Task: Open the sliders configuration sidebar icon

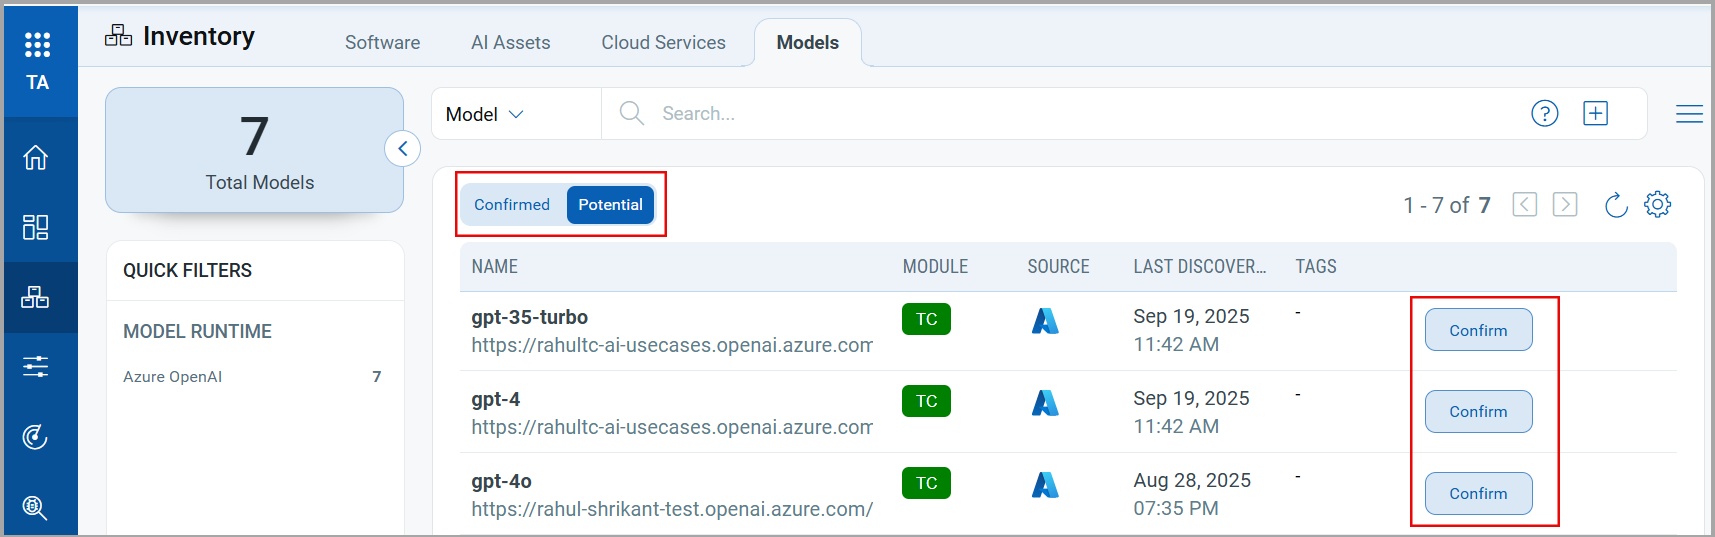Action: click(x=36, y=367)
